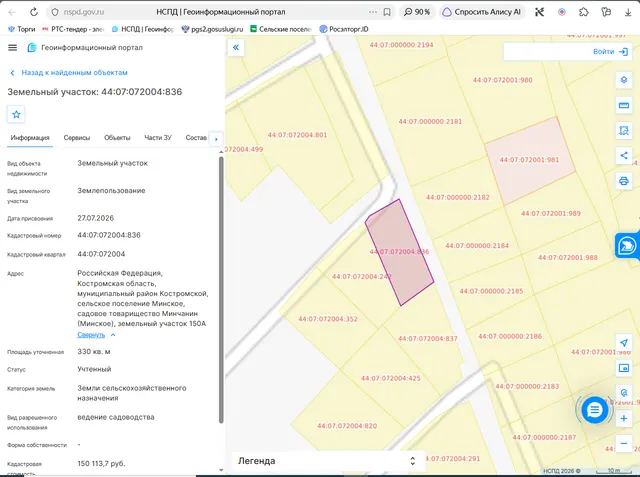The image size is (640, 477).
Task: Add parcel to favorites with star
Action: click(x=16, y=114)
